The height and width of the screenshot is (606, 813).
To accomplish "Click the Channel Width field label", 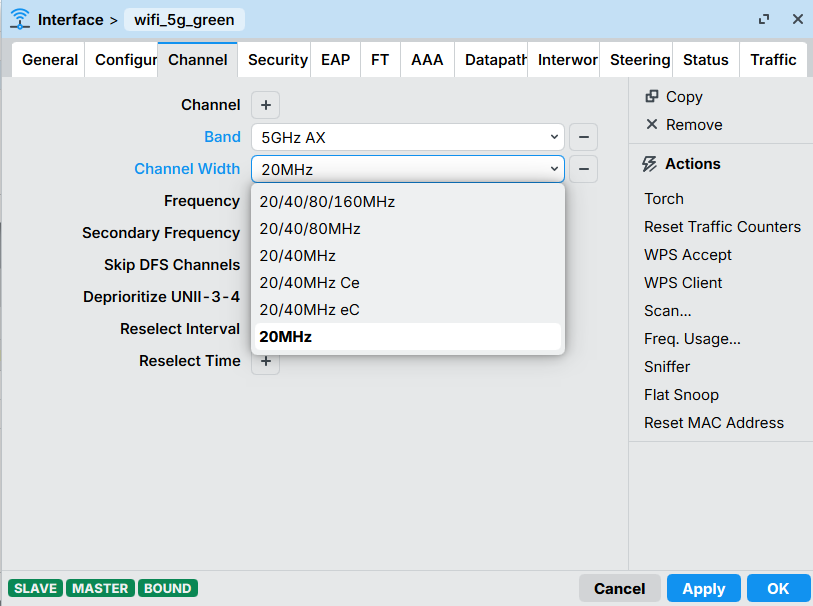I will (187, 169).
